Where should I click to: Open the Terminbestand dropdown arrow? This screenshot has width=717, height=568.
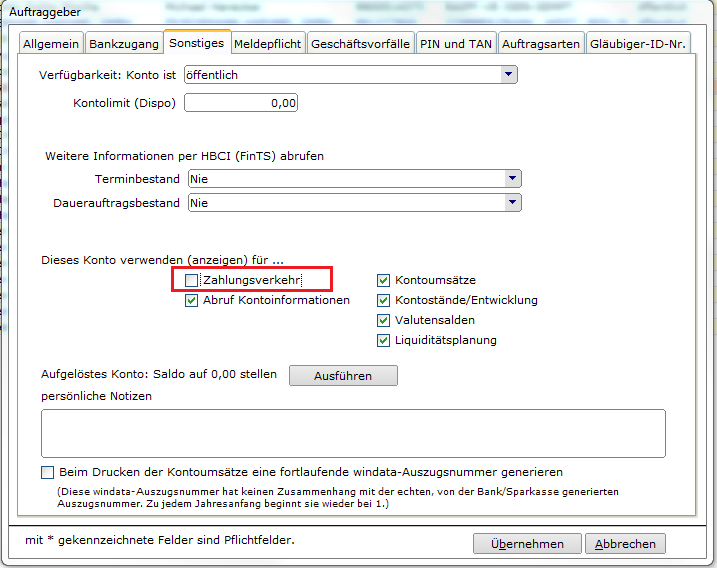(x=513, y=178)
